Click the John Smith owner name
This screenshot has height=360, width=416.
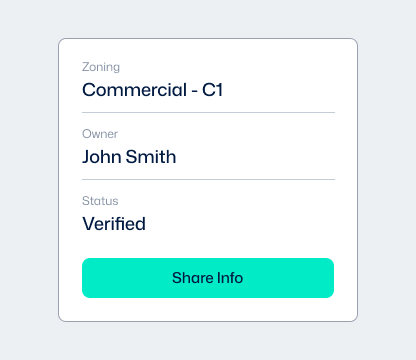(x=129, y=157)
